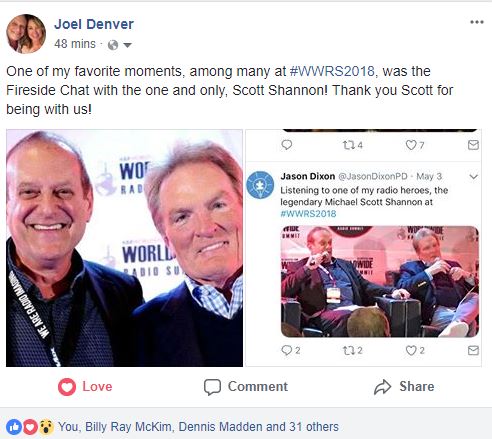Click the globe public privacy icon

(x=113, y=45)
